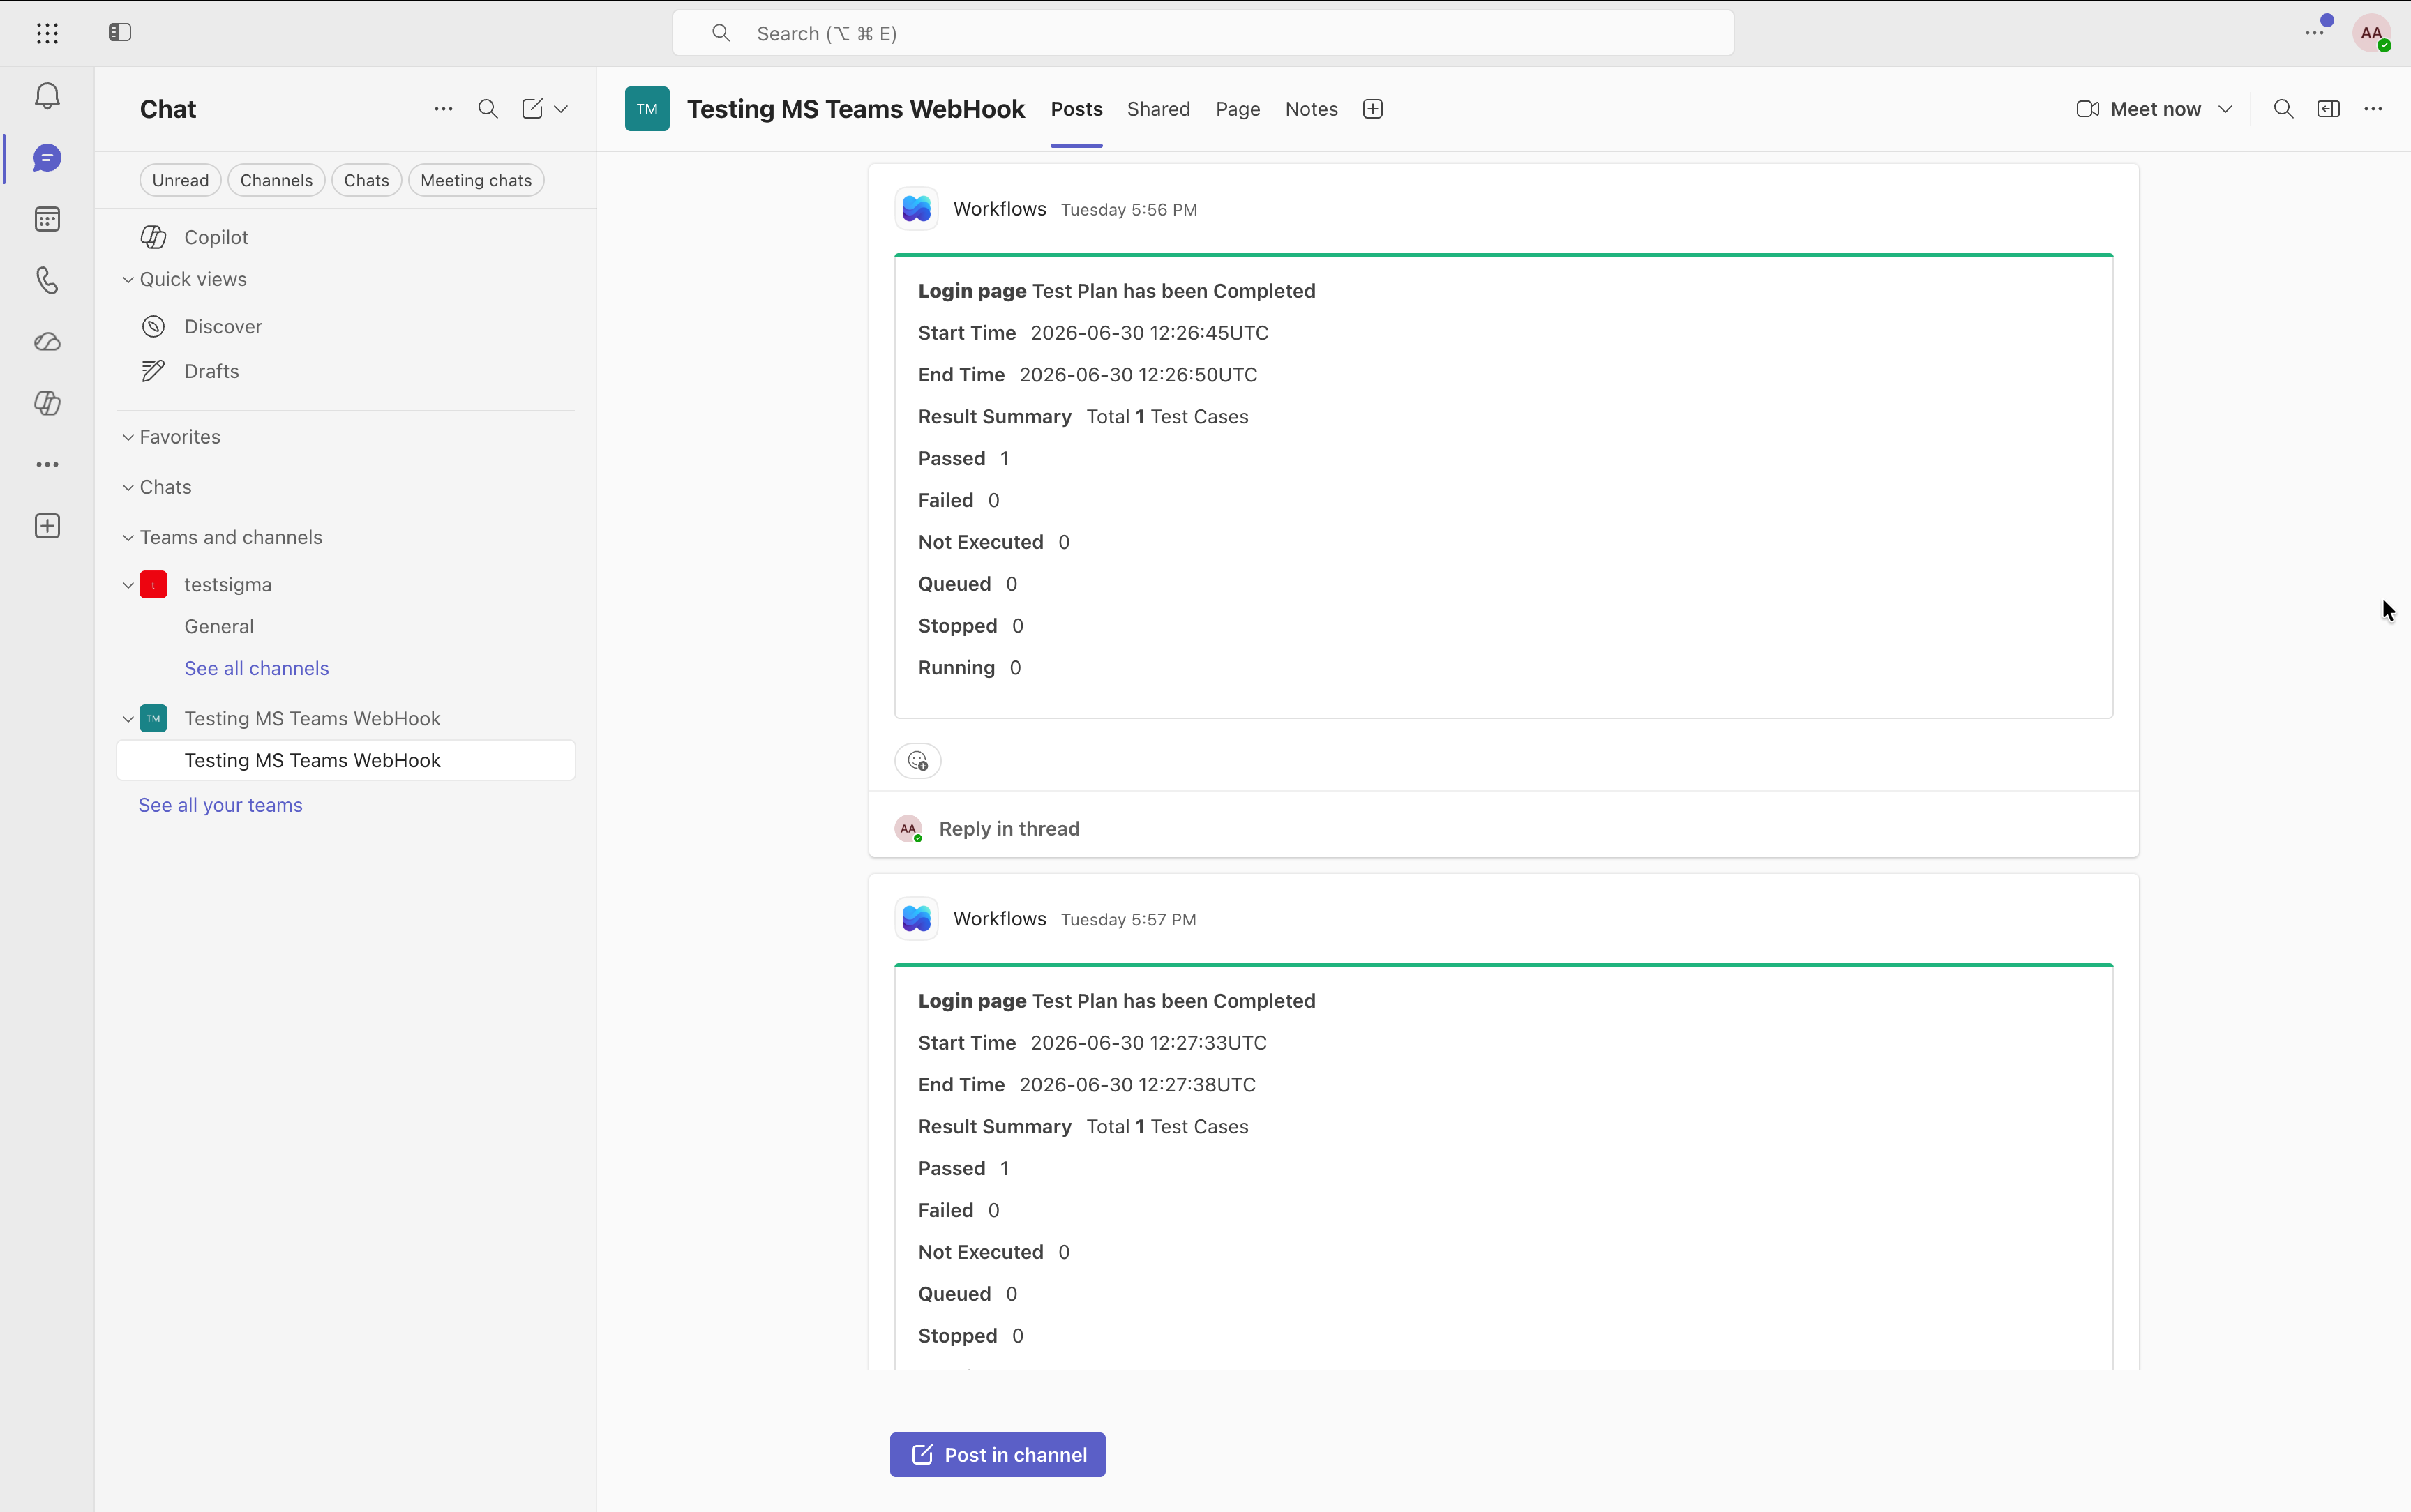Open the Meet now dropdown arrow
Screen dimensions: 2411x1512
(x=2226, y=109)
